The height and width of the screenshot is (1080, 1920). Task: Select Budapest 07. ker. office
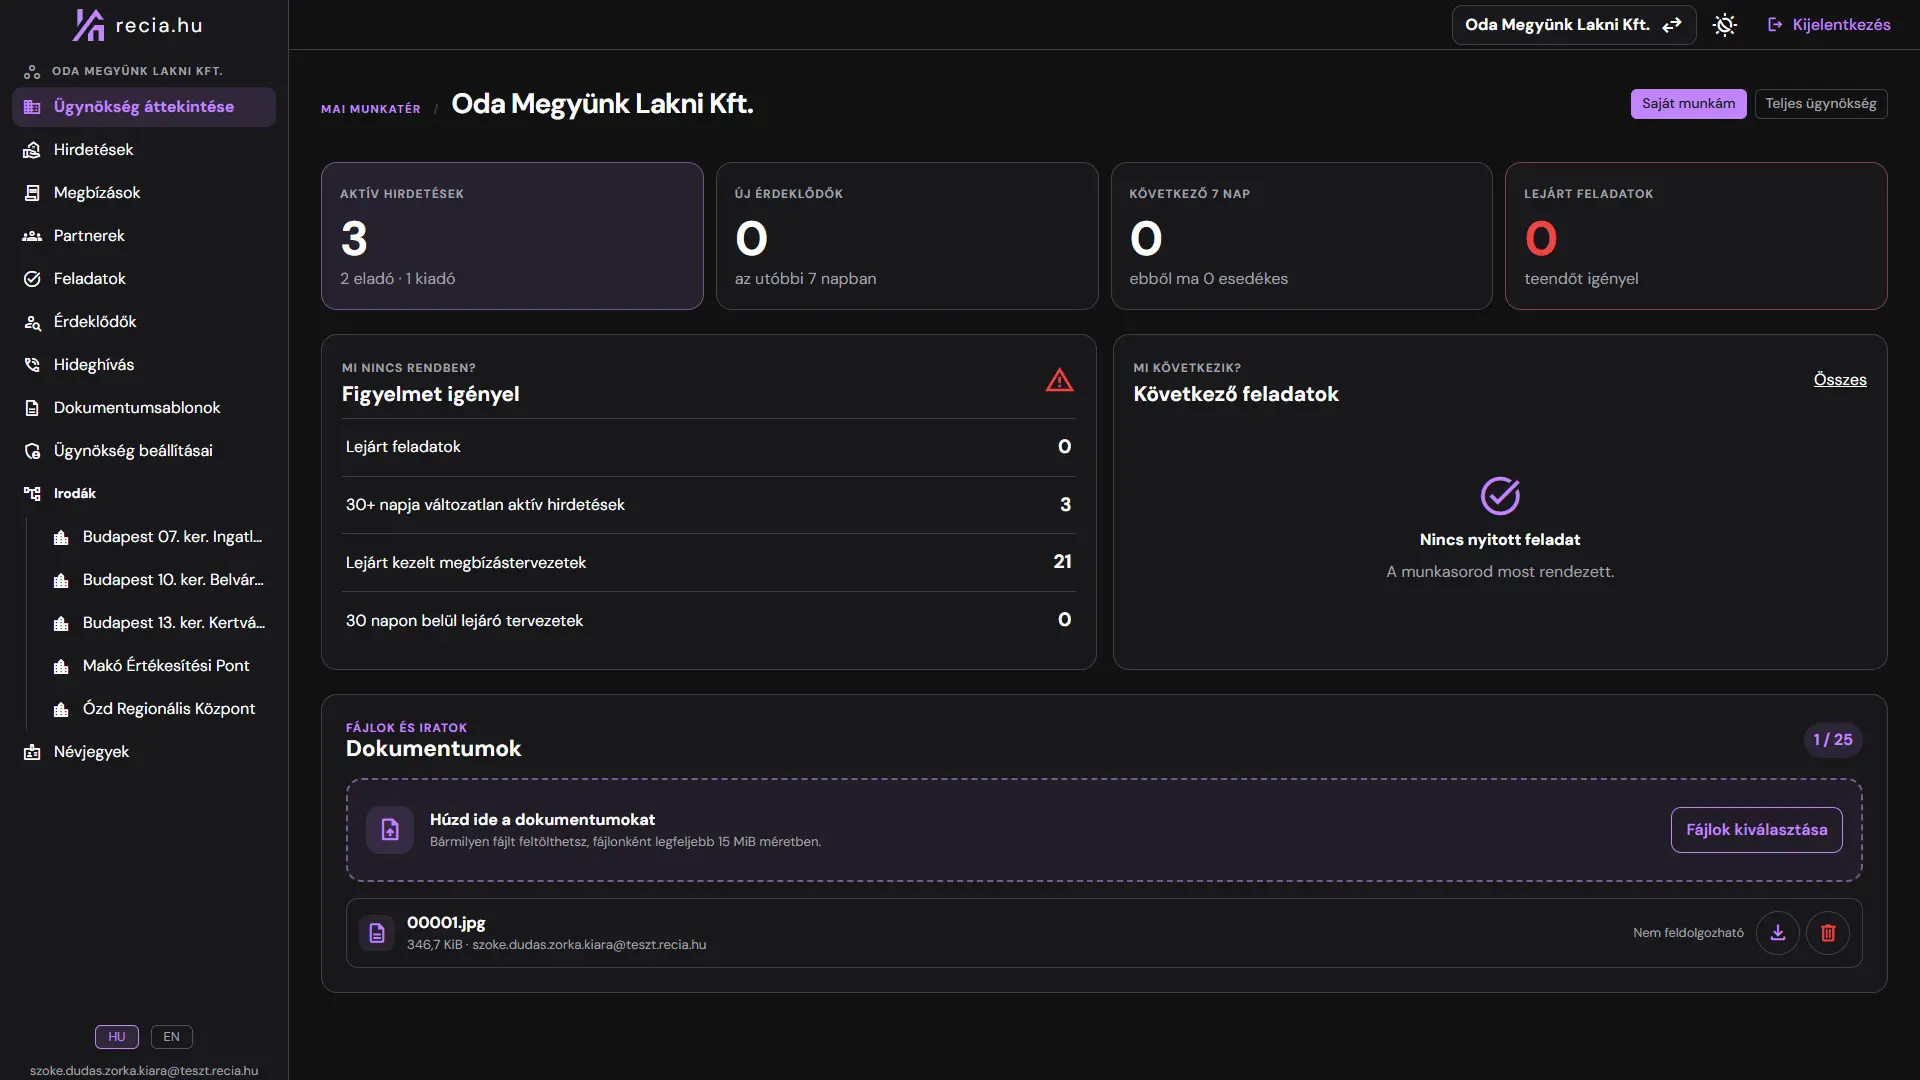158,537
